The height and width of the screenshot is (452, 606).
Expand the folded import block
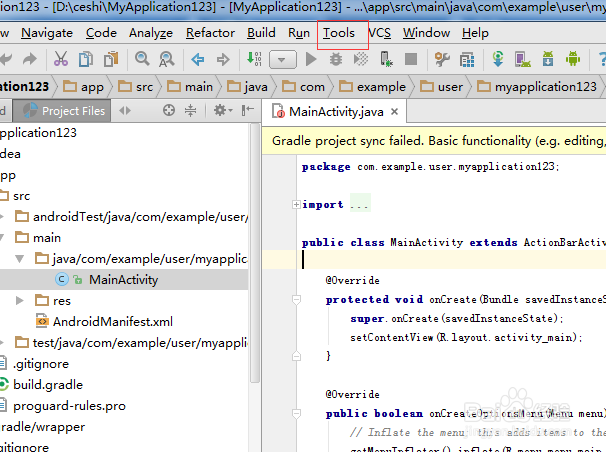tap(296, 204)
